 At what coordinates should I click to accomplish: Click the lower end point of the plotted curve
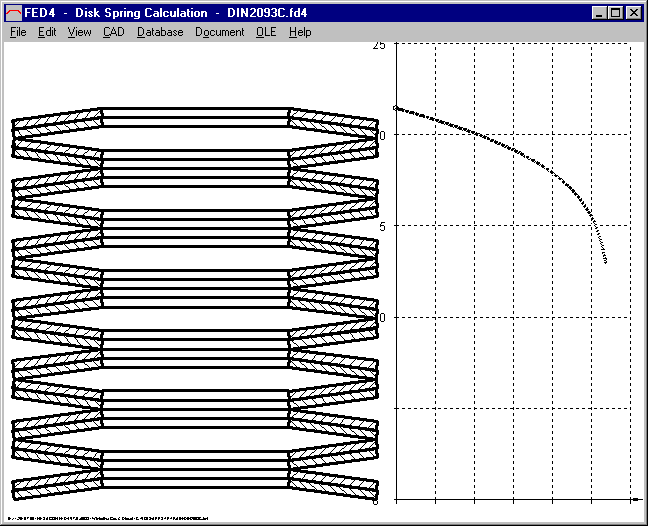pyautogui.click(x=606, y=262)
